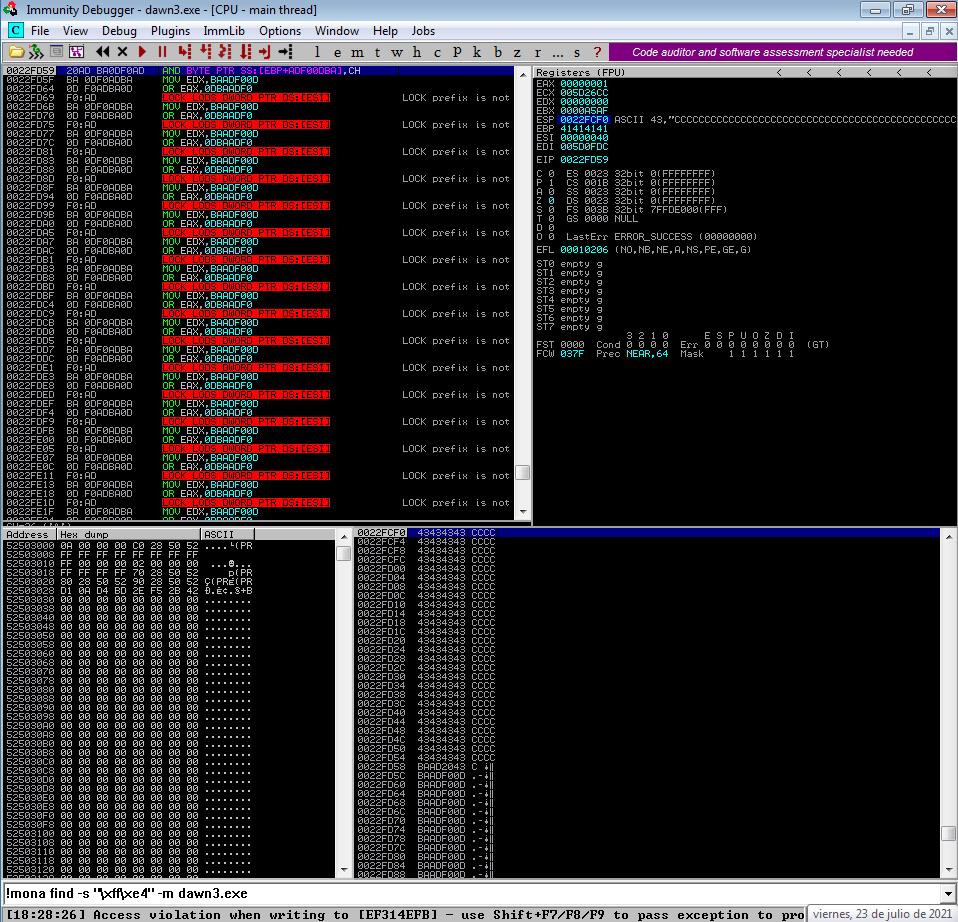This screenshot has width=958, height=922.
Task: Open the command history dropdown arrow
Action: point(949,893)
